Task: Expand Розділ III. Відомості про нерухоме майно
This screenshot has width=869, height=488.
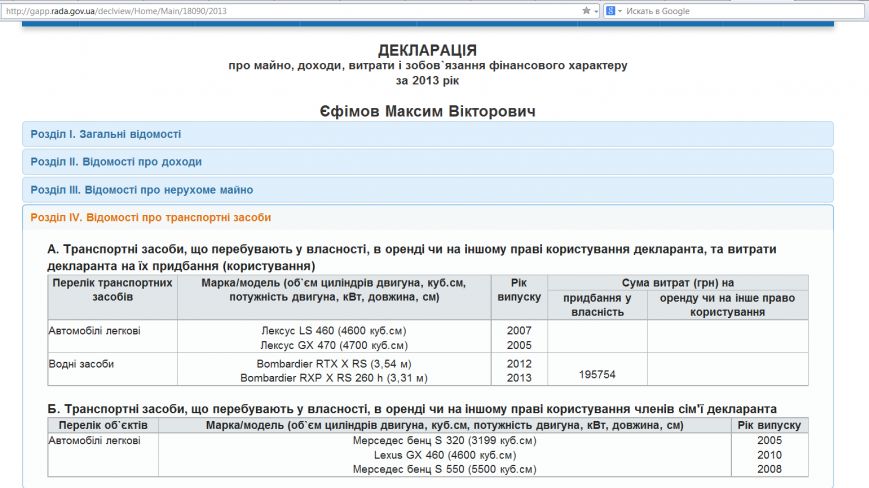Action: pyautogui.click(x=428, y=189)
